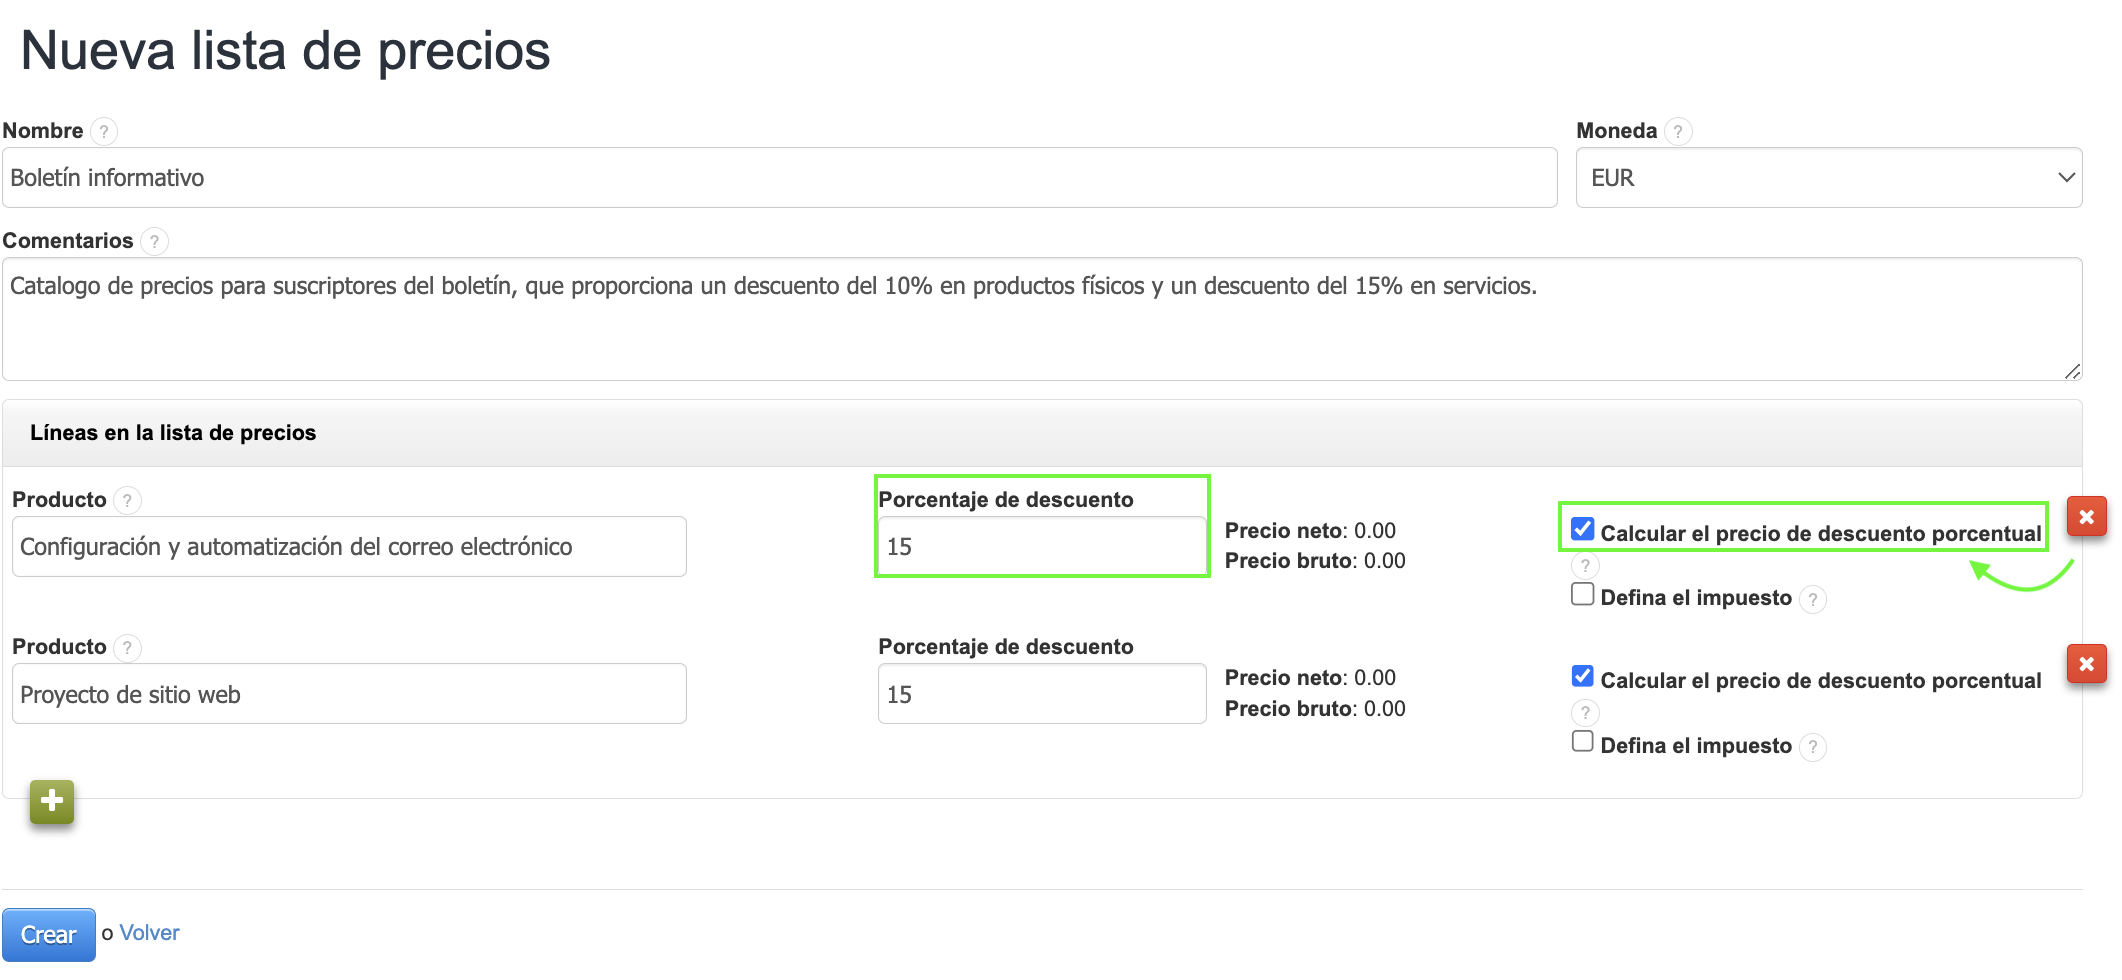Click the help icon beside Moneda

click(x=1678, y=131)
